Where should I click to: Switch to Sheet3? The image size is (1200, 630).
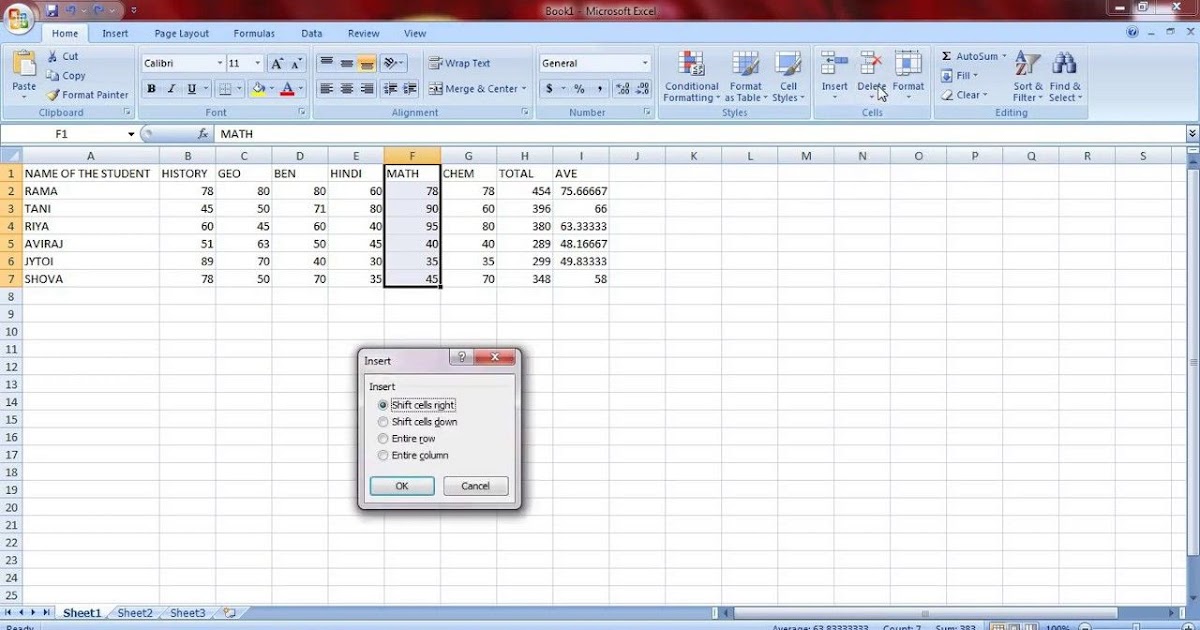click(187, 613)
